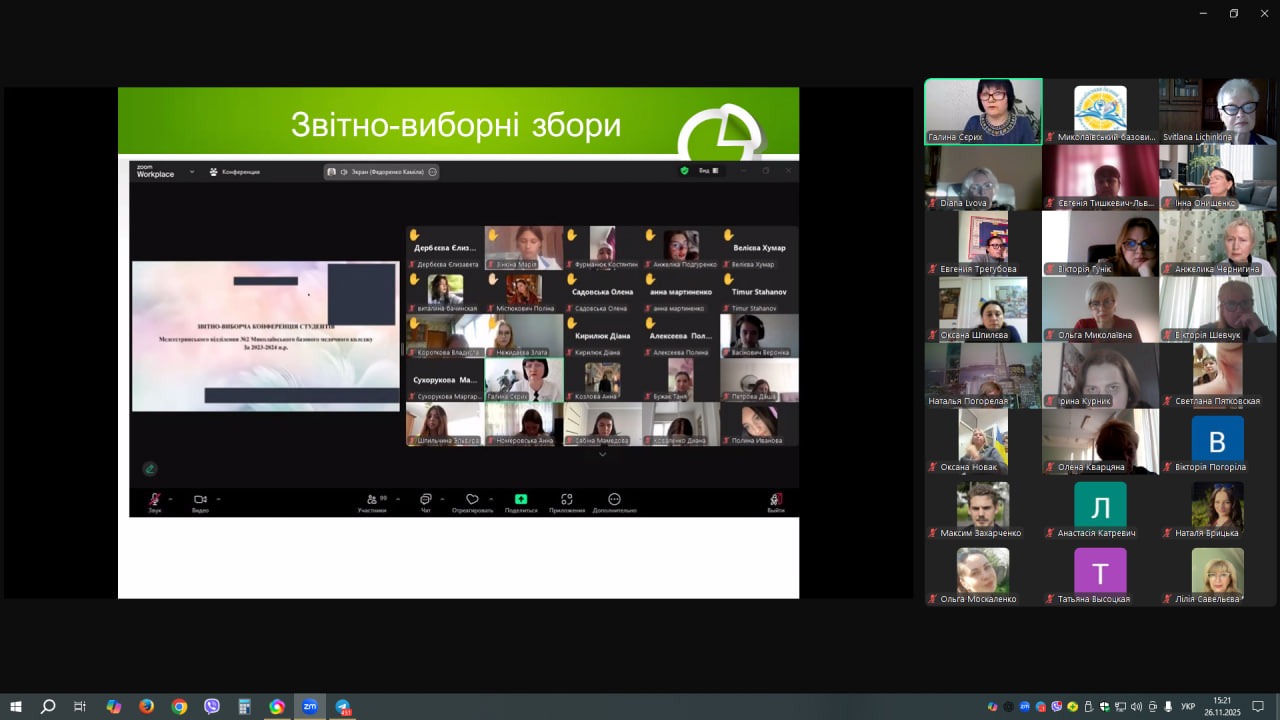The width and height of the screenshot is (1280, 720).
Task: Click the Выйти leave meeting button
Action: 776,500
